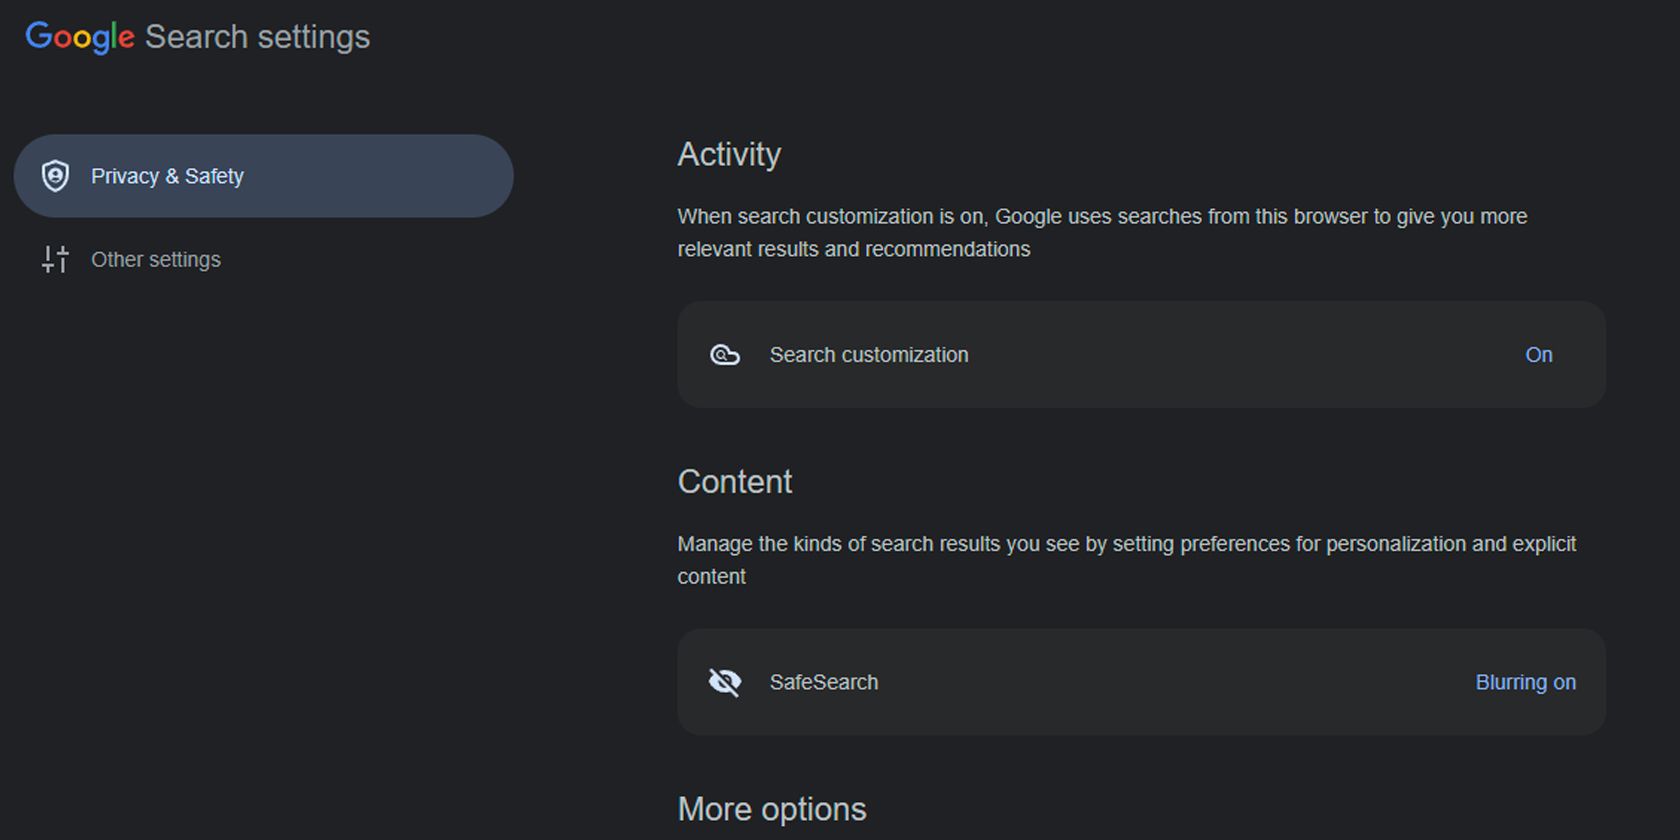Image resolution: width=1680 pixels, height=840 pixels.
Task: Click the Activity section heading
Action: coord(729,154)
